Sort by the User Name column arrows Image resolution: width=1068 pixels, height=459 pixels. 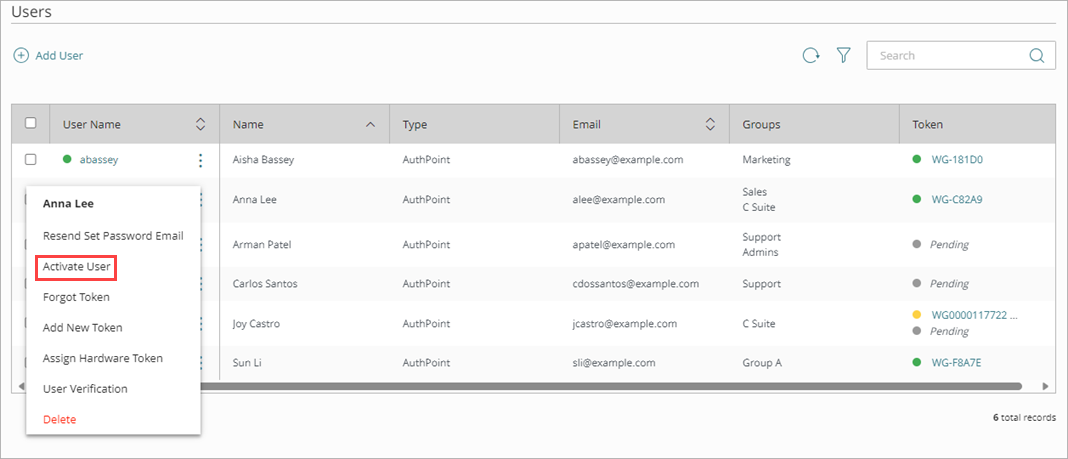[200, 125]
